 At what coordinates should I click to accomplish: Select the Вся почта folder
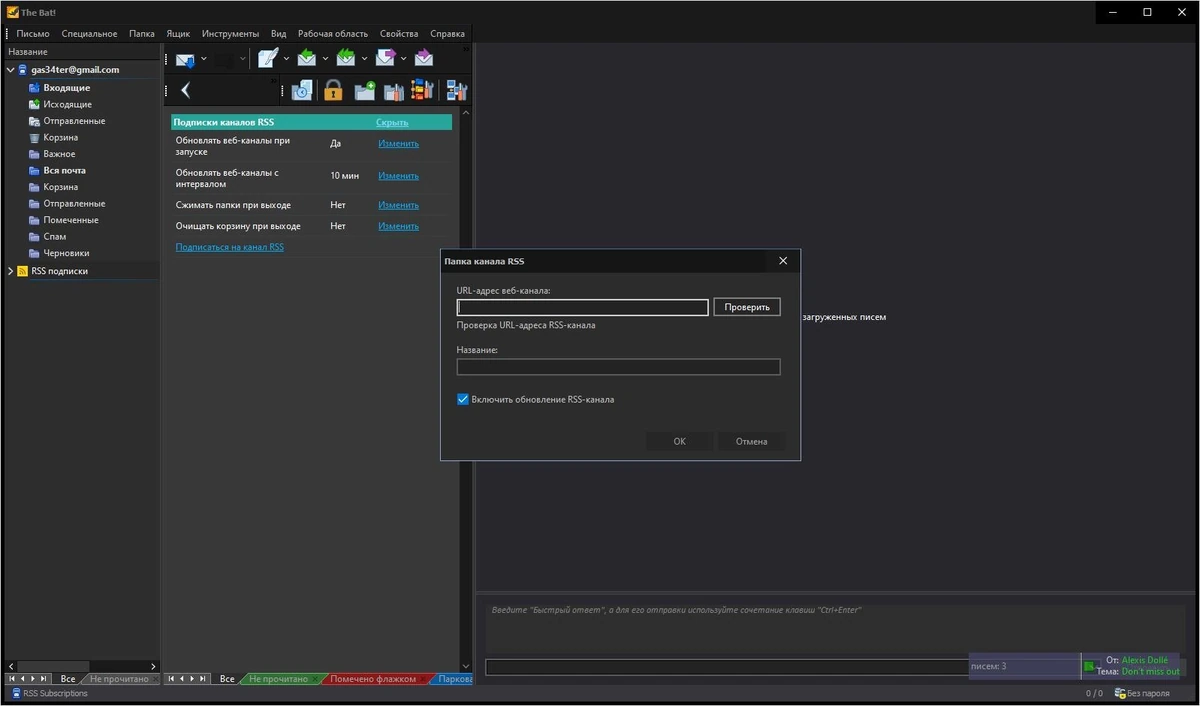(x=64, y=170)
